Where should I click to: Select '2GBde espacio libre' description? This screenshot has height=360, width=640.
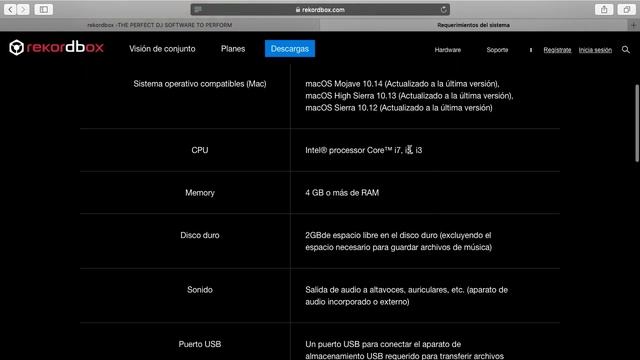pos(398,241)
